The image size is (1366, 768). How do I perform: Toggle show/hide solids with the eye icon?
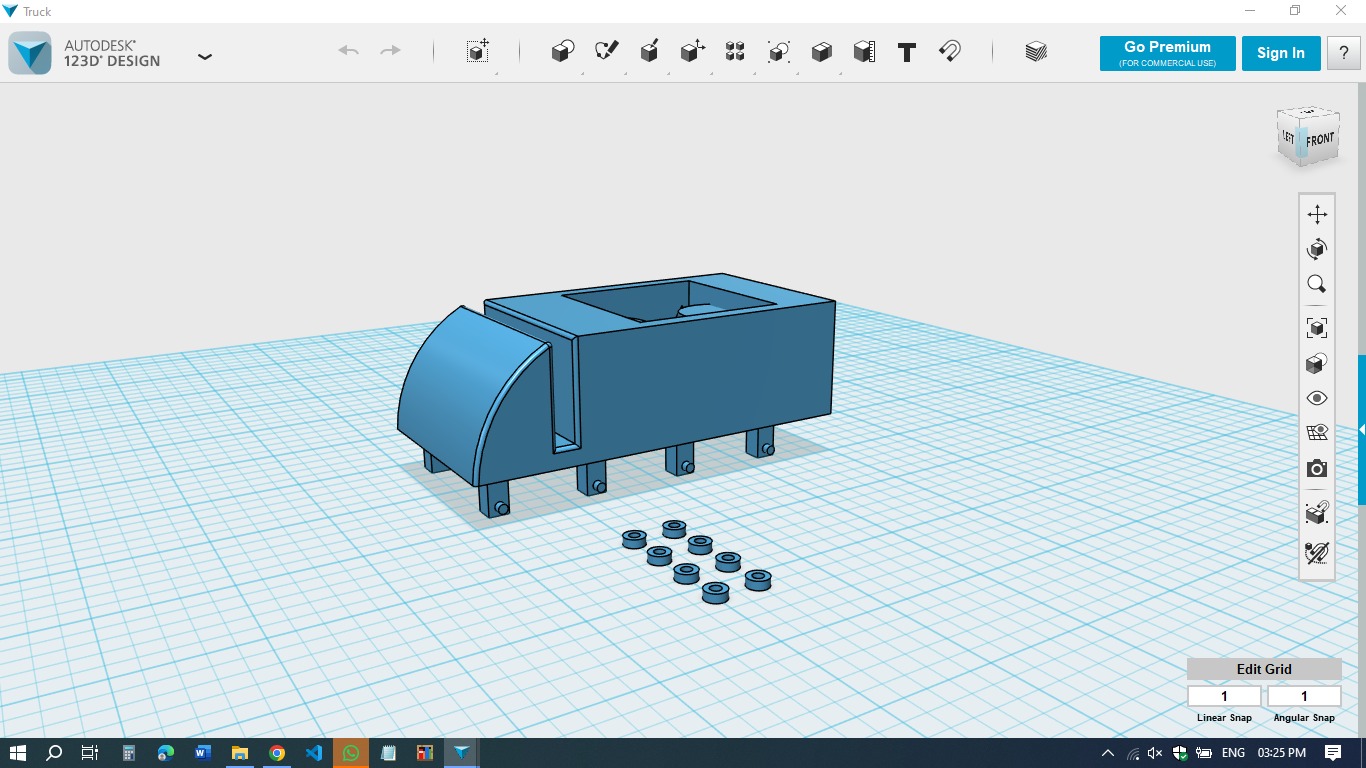(1317, 398)
